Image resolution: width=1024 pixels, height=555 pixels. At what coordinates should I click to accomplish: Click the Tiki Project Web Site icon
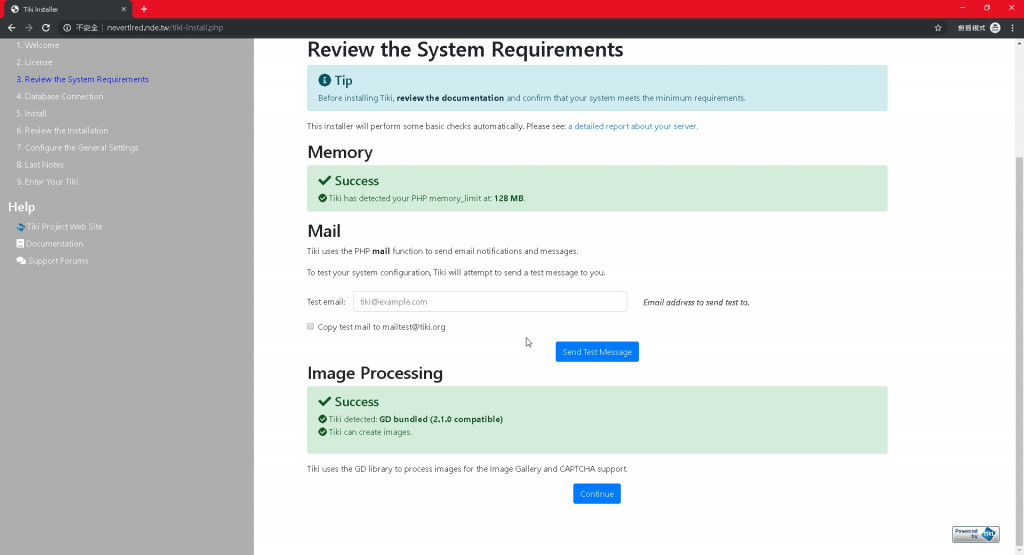[x=21, y=227]
